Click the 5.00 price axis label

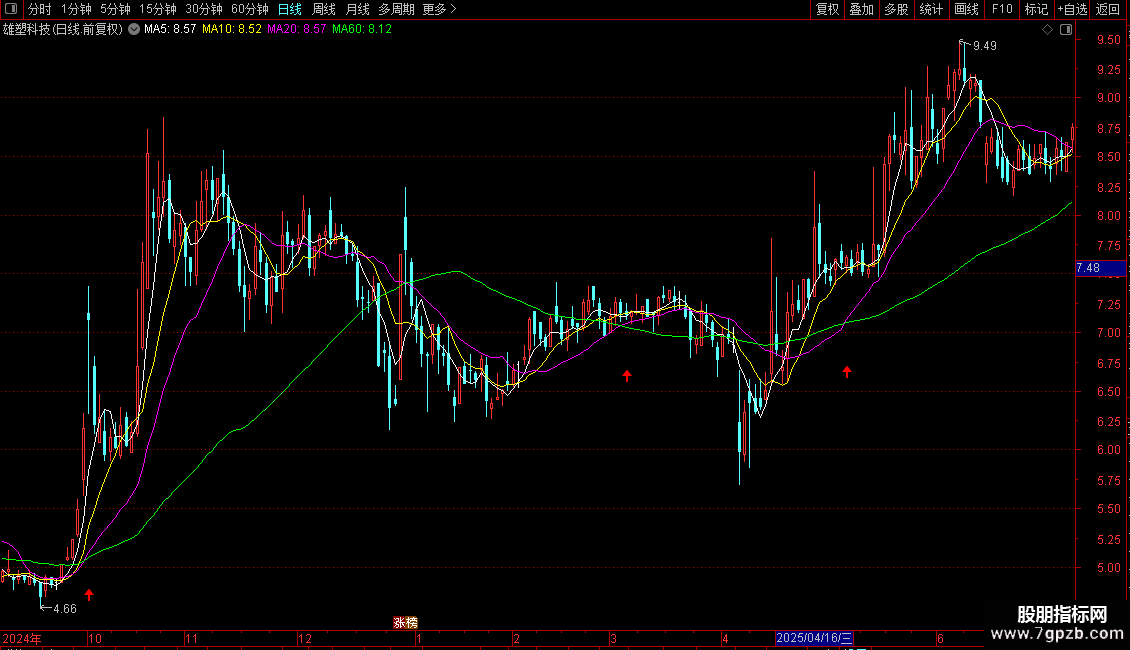point(1108,568)
